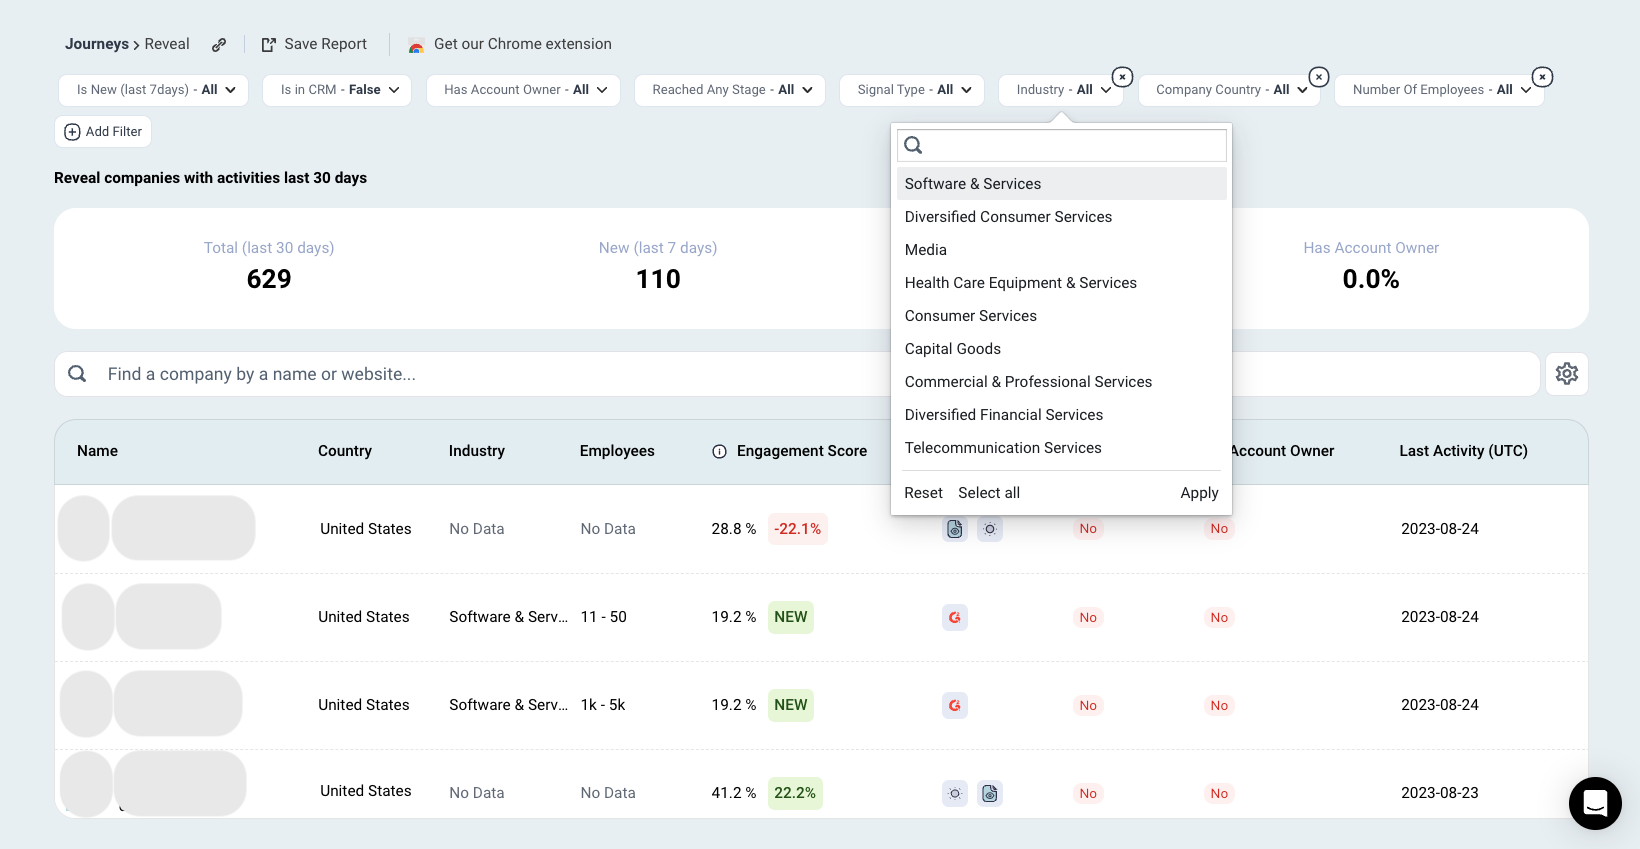This screenshot has width=1640, height=849.
Task: Apply the industry filter selection
Action: tap(1199, 493)
